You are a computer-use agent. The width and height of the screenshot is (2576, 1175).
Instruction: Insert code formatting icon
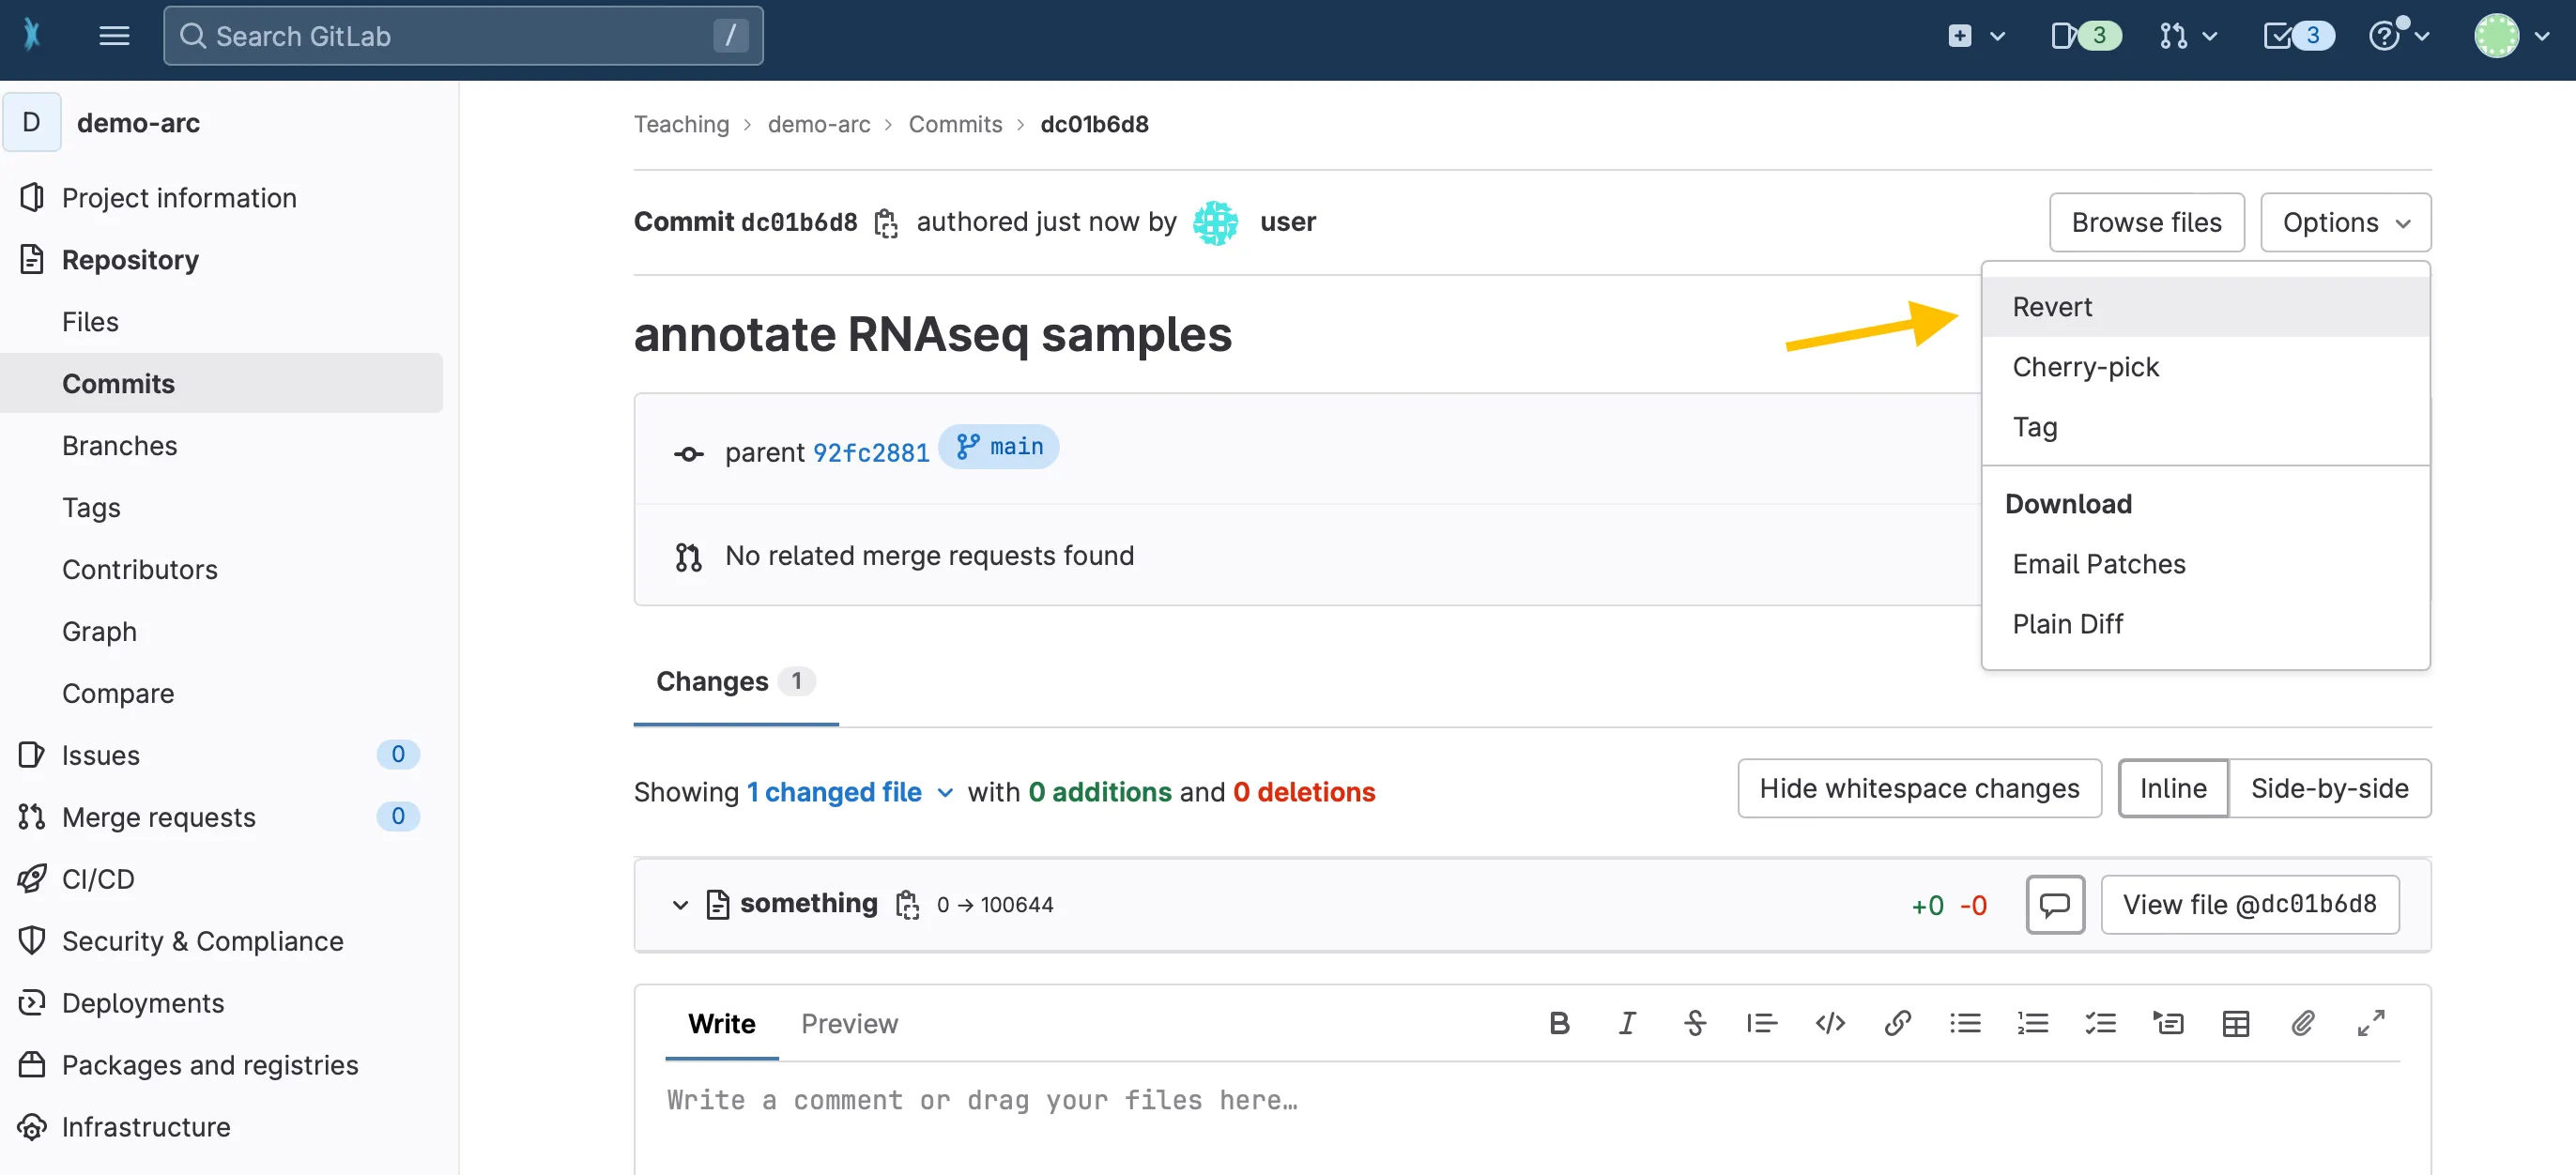tap(1829, 1023)
